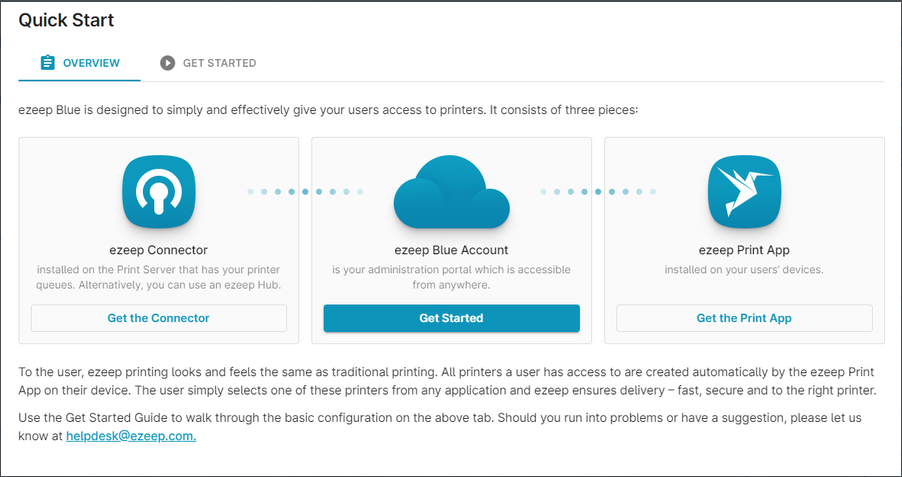
Task: Select the ezeep Blue Account heading
Action: point(452,250)
